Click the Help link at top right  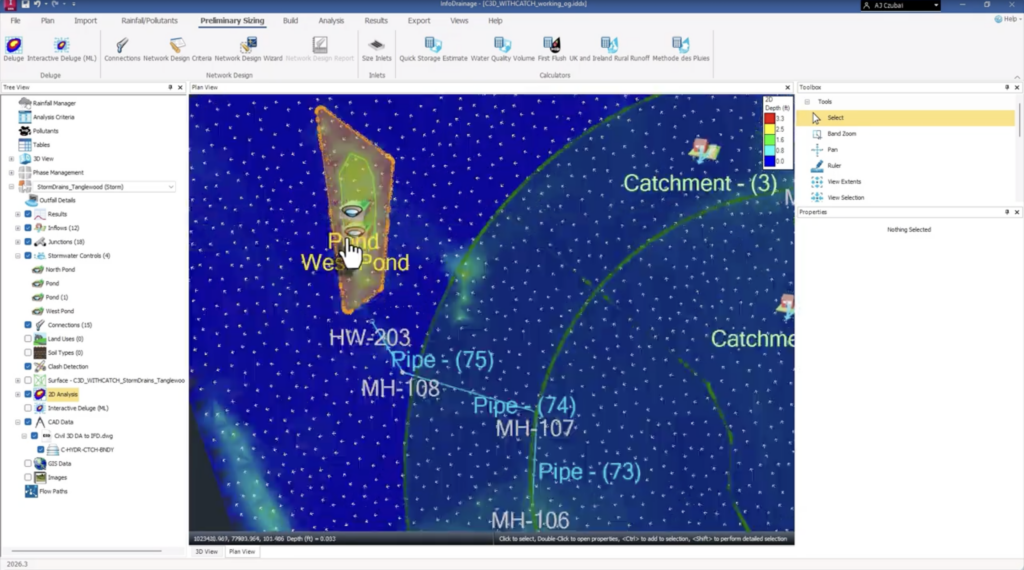pos(1006,20)
